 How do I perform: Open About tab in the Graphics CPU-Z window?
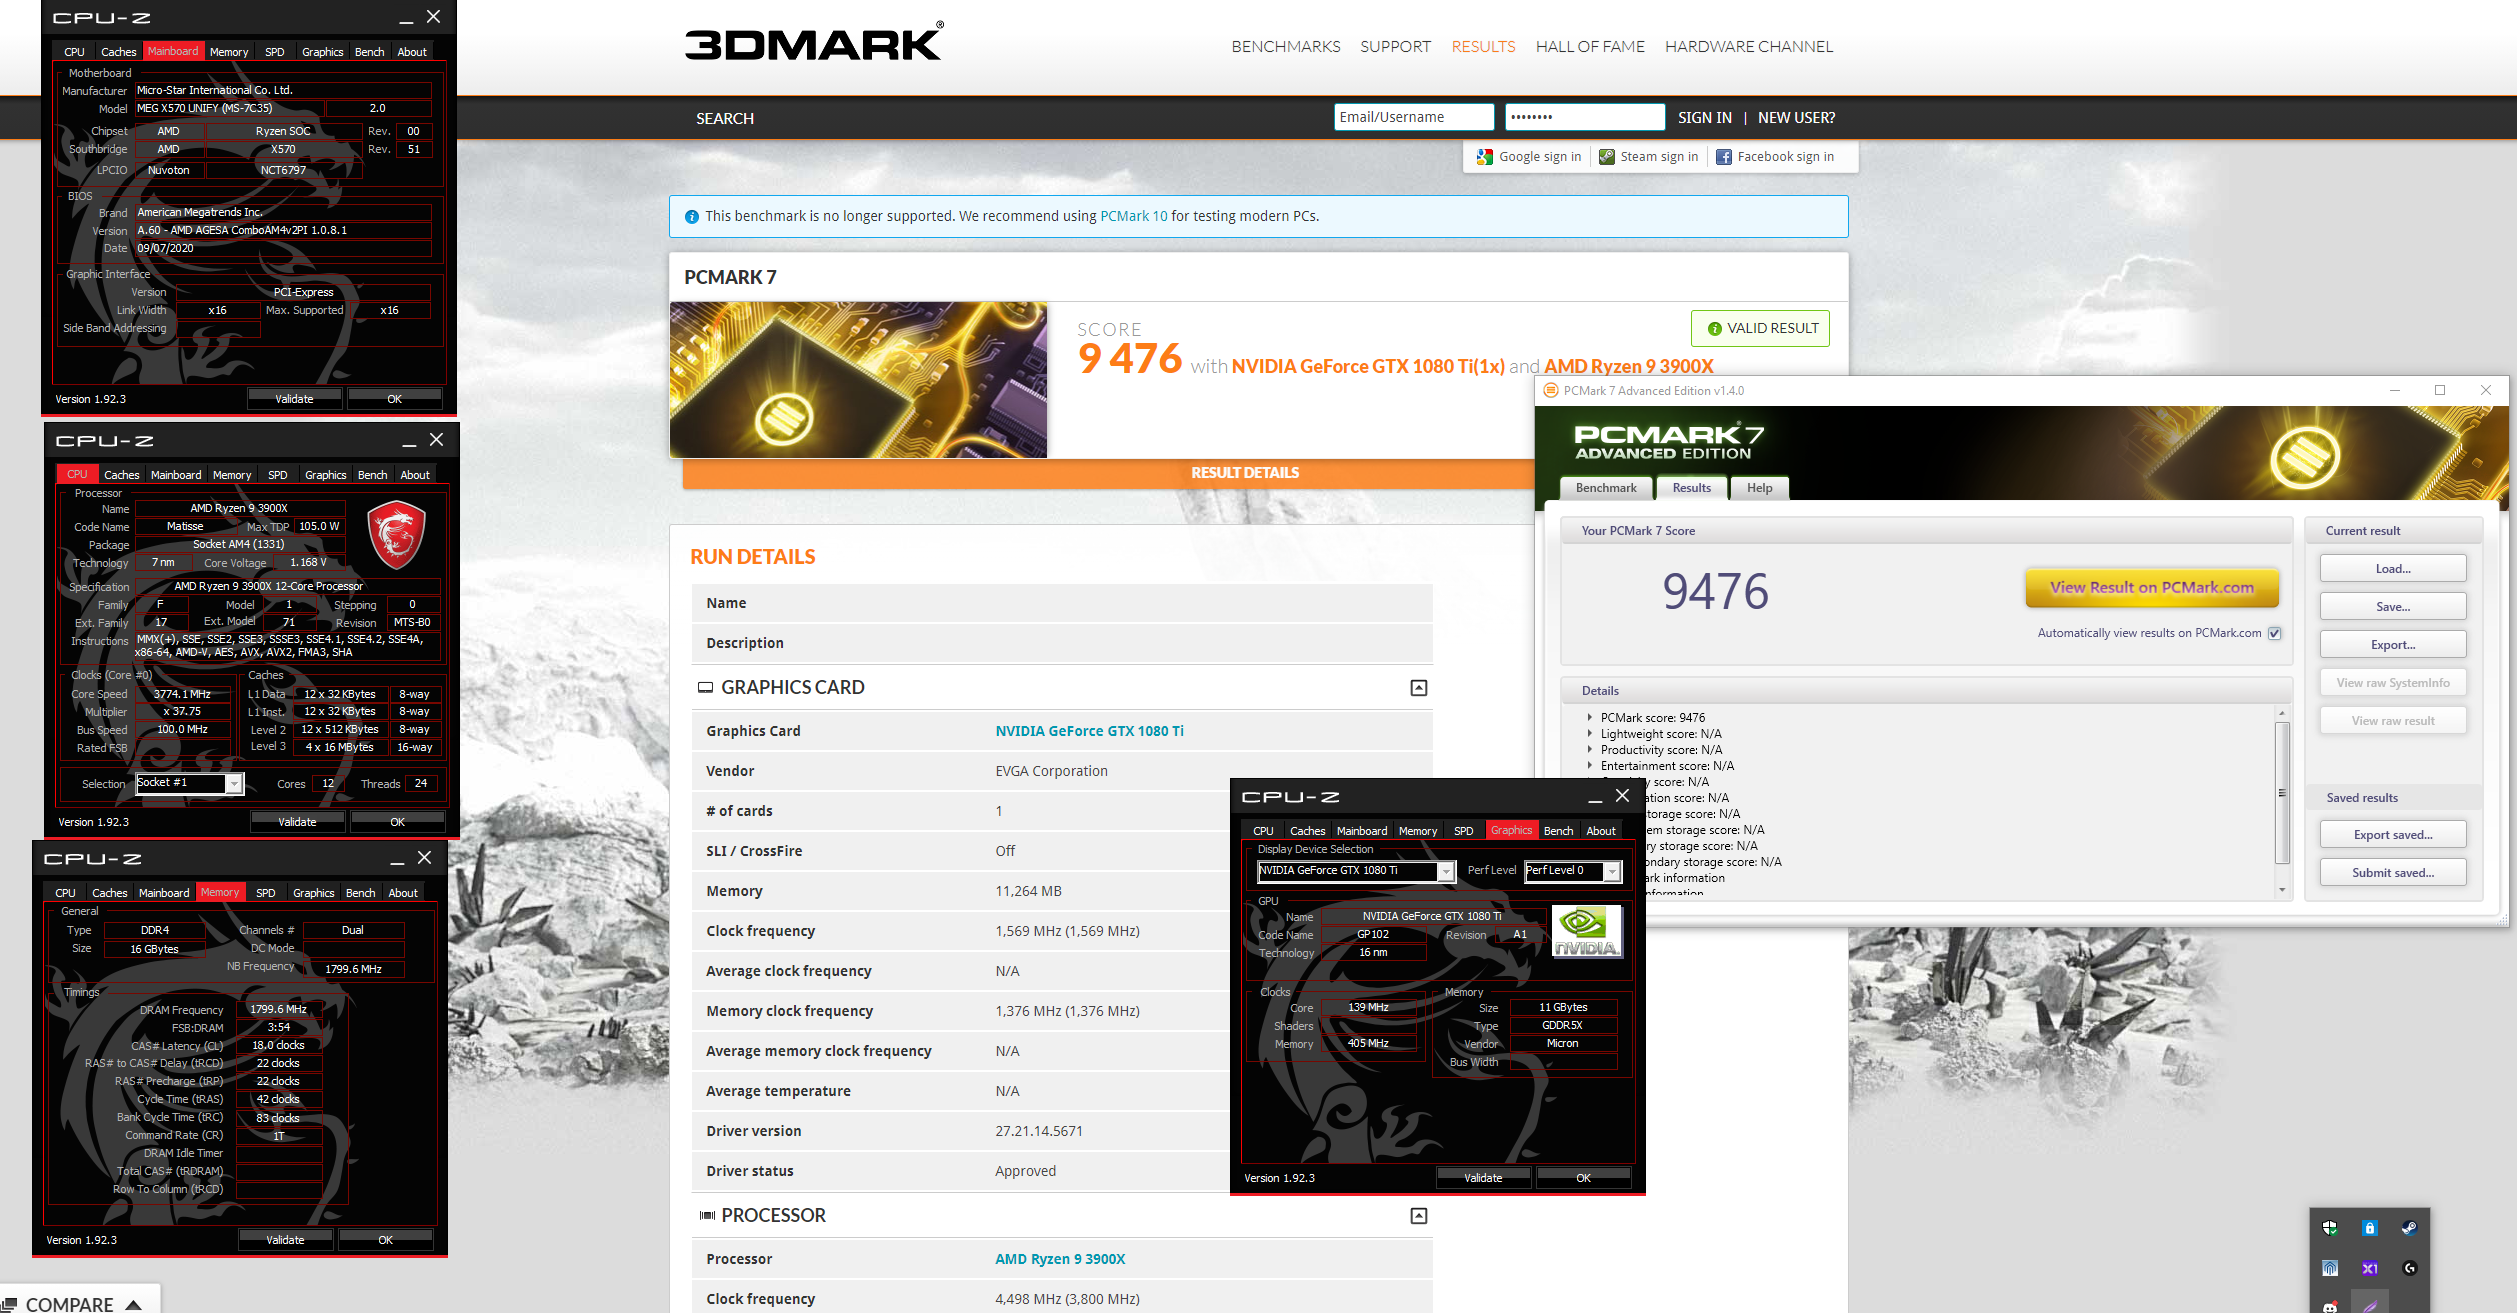(x=1601, y=831)
